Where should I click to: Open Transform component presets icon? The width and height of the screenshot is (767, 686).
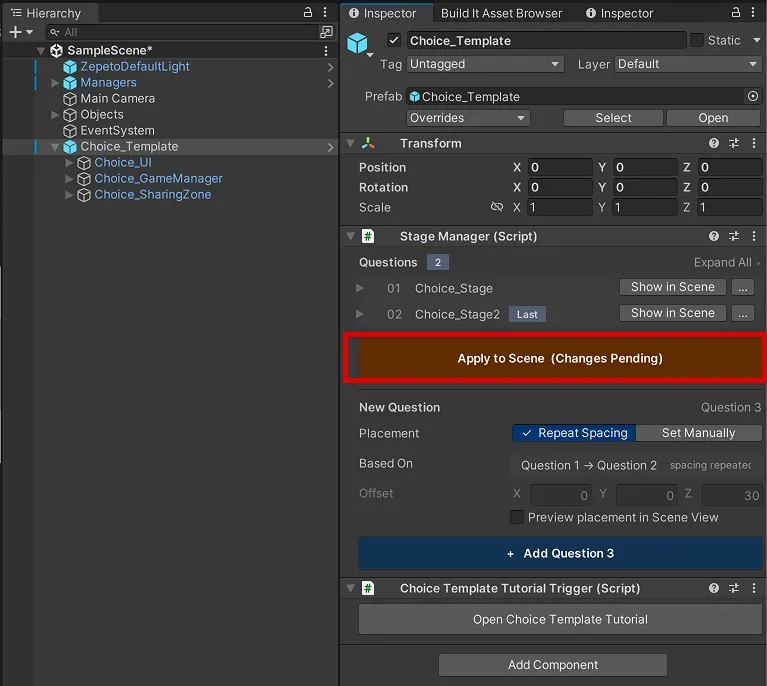click(x=734, y=143)
